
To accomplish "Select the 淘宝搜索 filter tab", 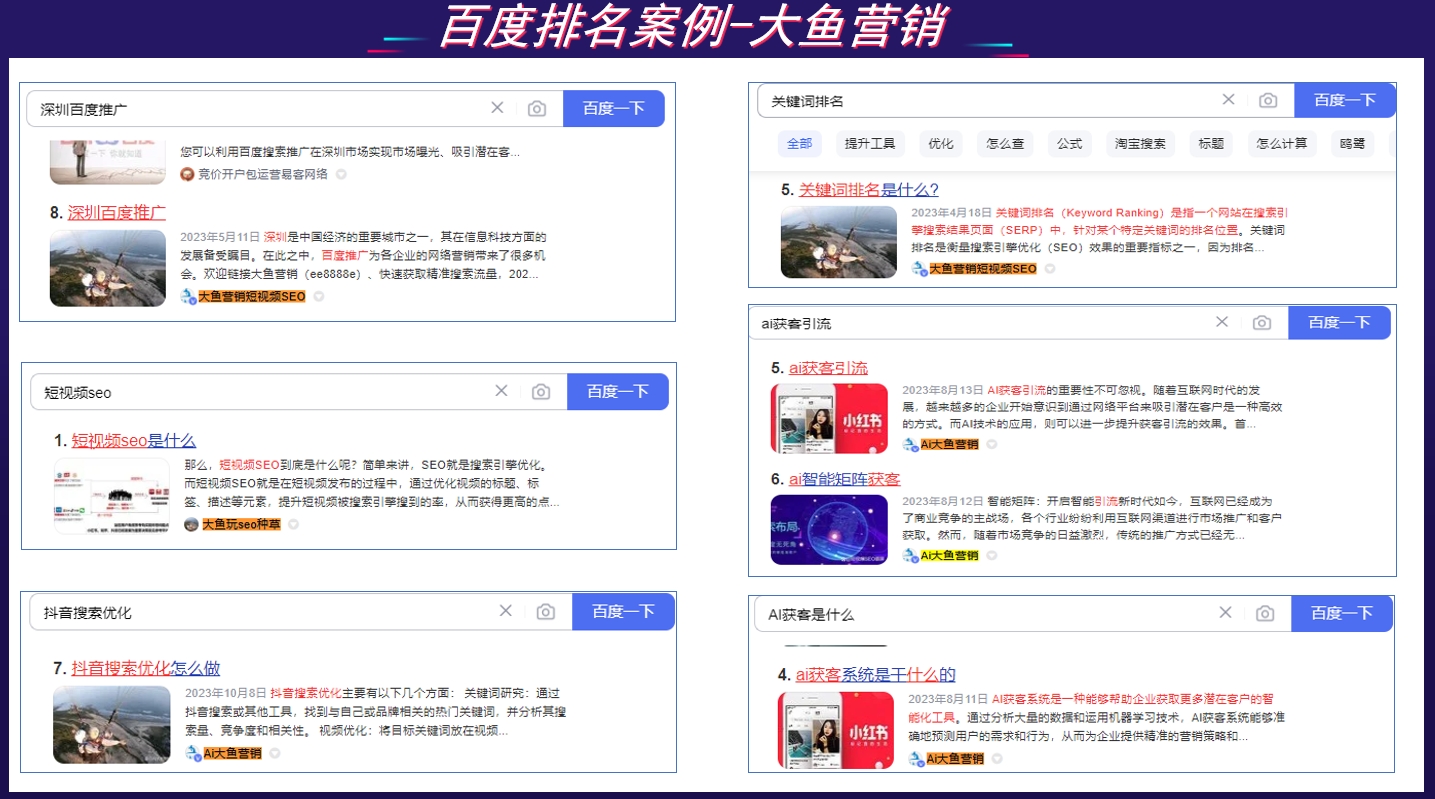I will (x=1141, y=144).
